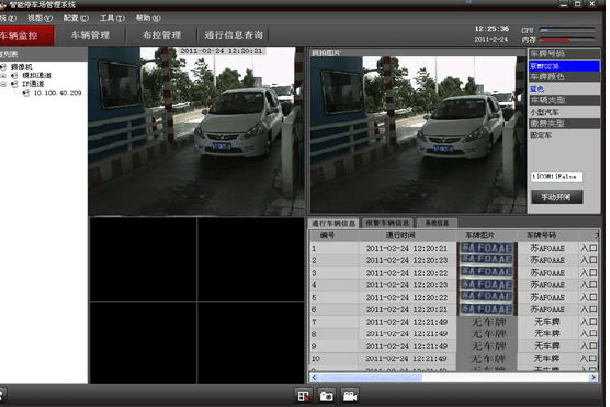Click the empty video pane left of the table
Image resolution: width=610 pixels, height=407 pixels.
251,259
